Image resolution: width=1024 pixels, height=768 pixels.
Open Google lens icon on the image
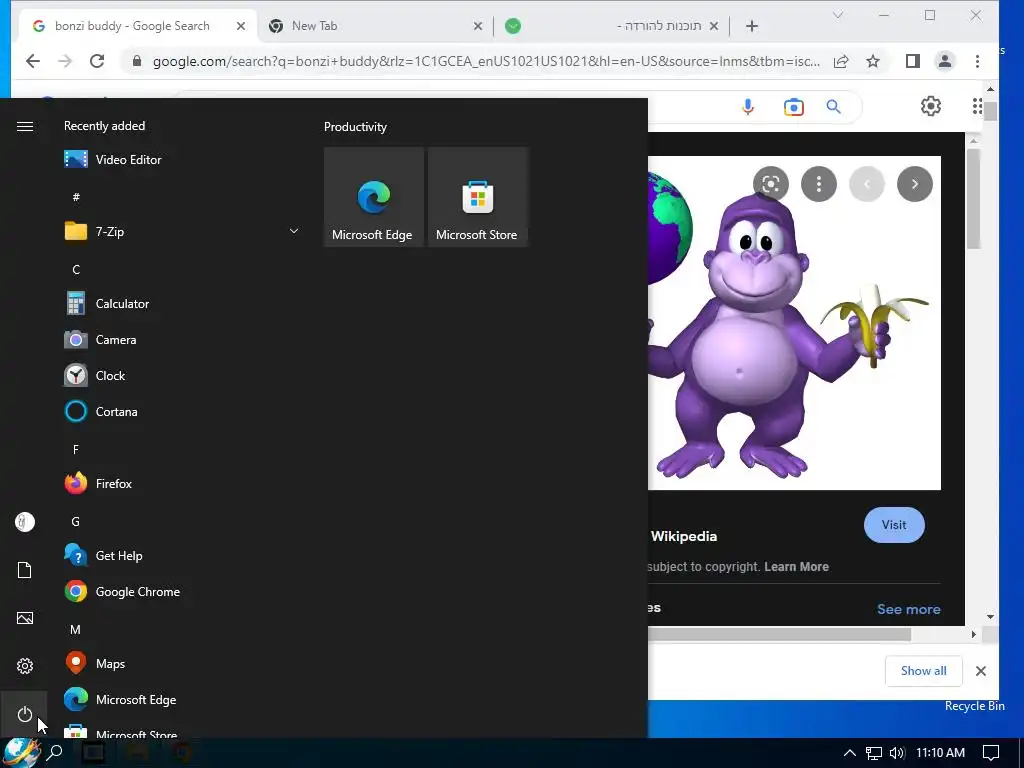[x=771, y=184]
